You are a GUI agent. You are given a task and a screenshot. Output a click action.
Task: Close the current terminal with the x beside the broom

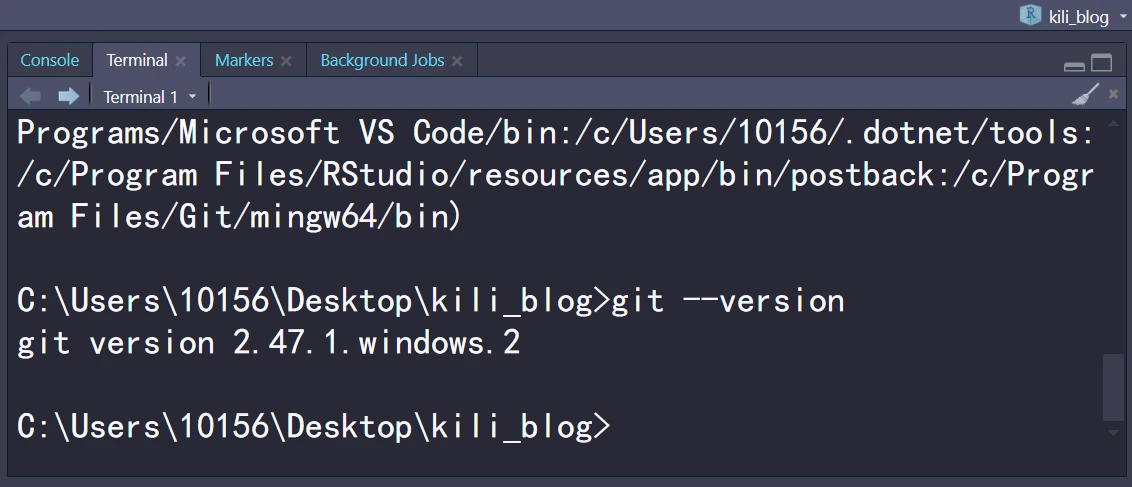tap(1113, 95)
